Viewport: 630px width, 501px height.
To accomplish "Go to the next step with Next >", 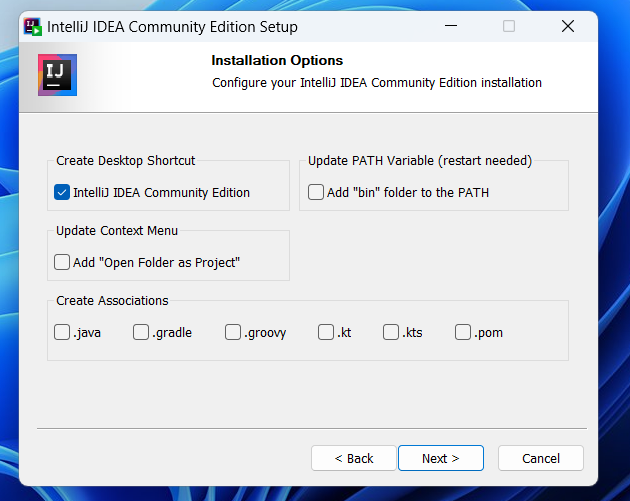I will (441, 458).
